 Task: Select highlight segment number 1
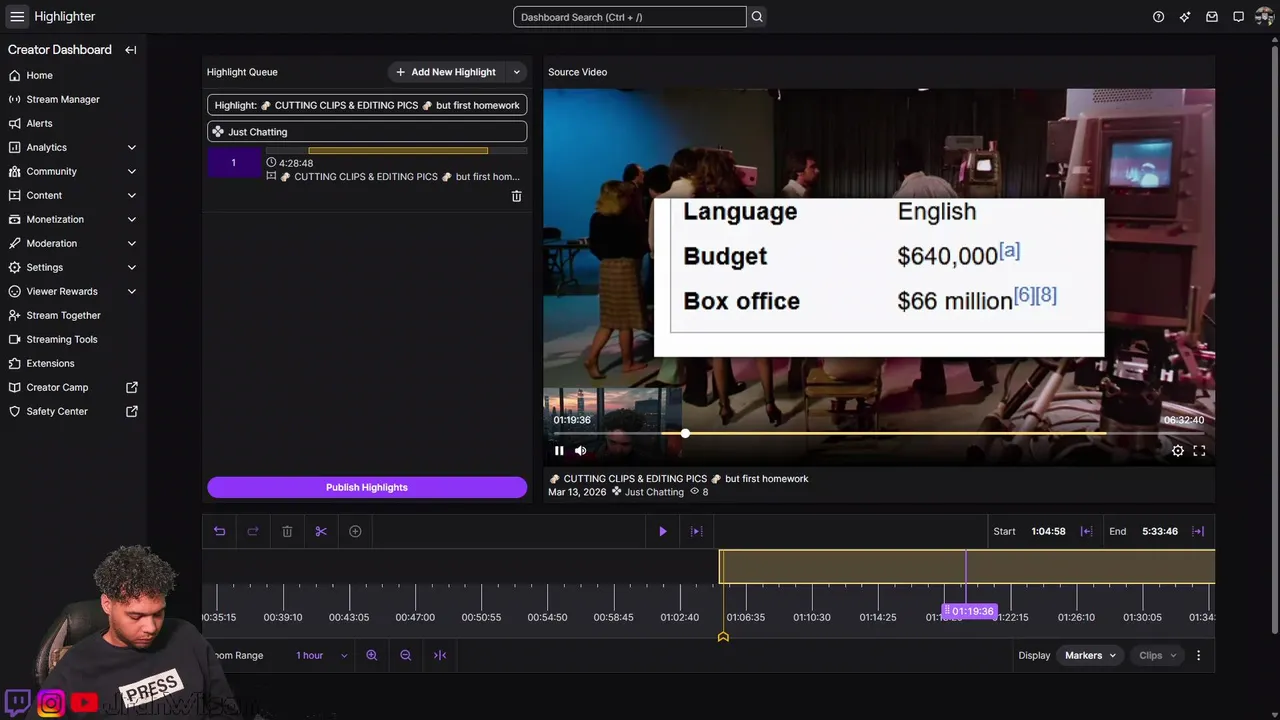click(234, 163)
